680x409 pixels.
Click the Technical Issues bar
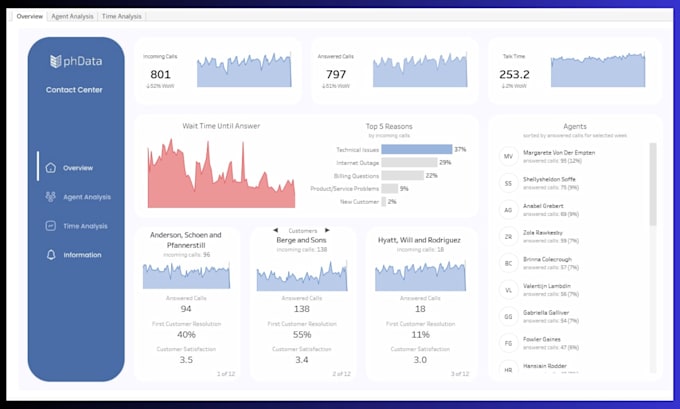coord(417,149)
